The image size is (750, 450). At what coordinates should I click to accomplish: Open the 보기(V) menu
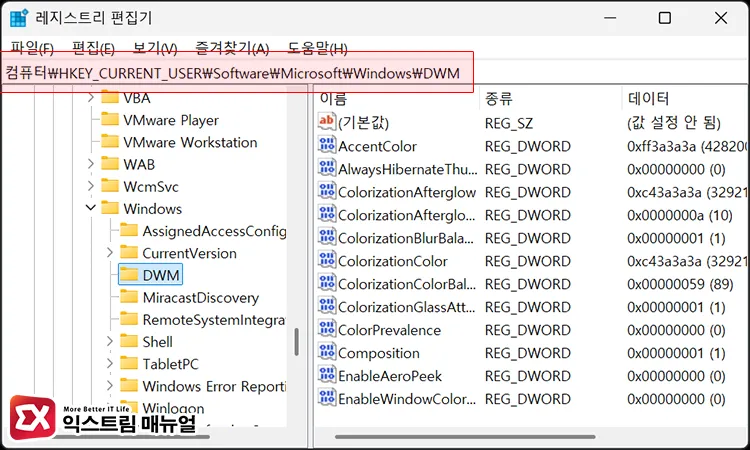coord(155,48)
